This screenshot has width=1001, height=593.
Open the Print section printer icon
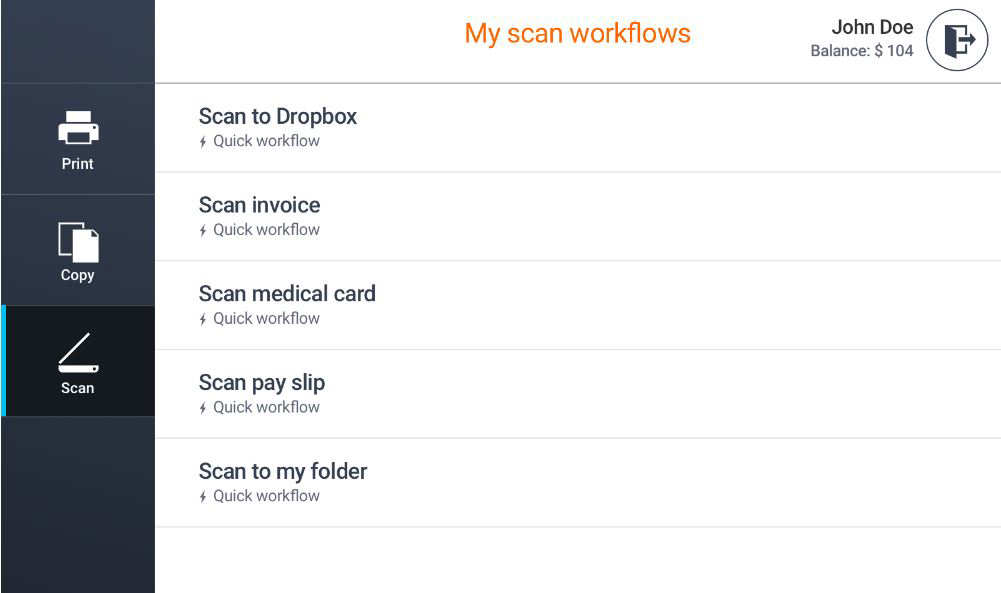point(78,128)
